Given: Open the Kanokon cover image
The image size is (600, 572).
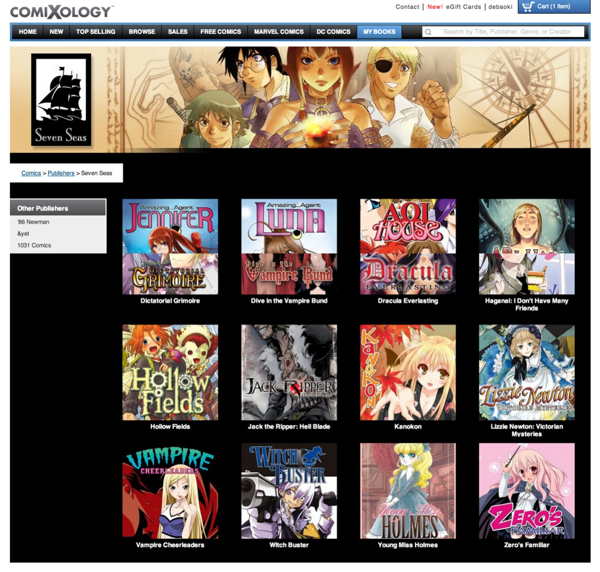Looking at the screenshot, I should pos(407,372).
